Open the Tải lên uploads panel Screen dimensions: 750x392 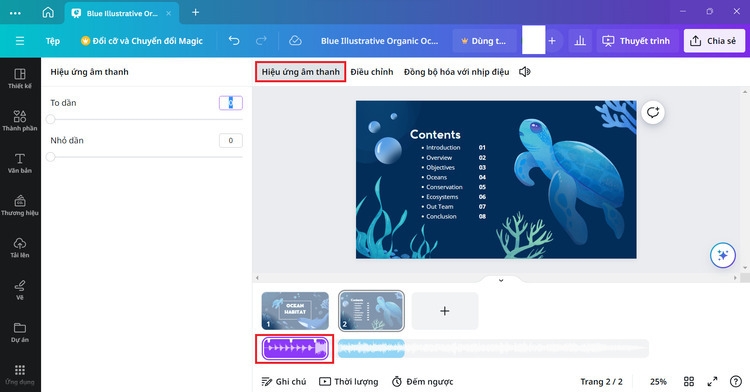point(20,248)
